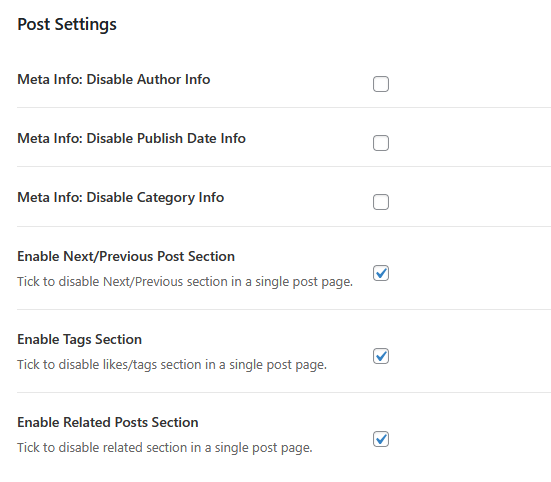Click the 'Meta Info: Disable Publish Date Info' label

coord(131,138)
